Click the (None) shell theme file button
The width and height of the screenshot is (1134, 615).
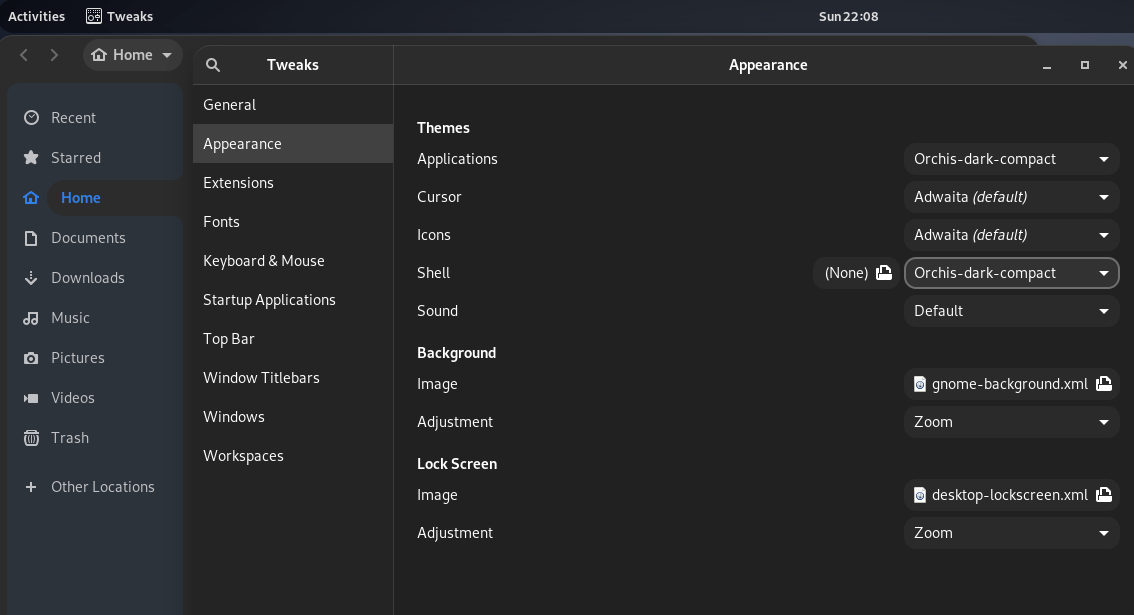pyautogui.click(x=855, y=272)
